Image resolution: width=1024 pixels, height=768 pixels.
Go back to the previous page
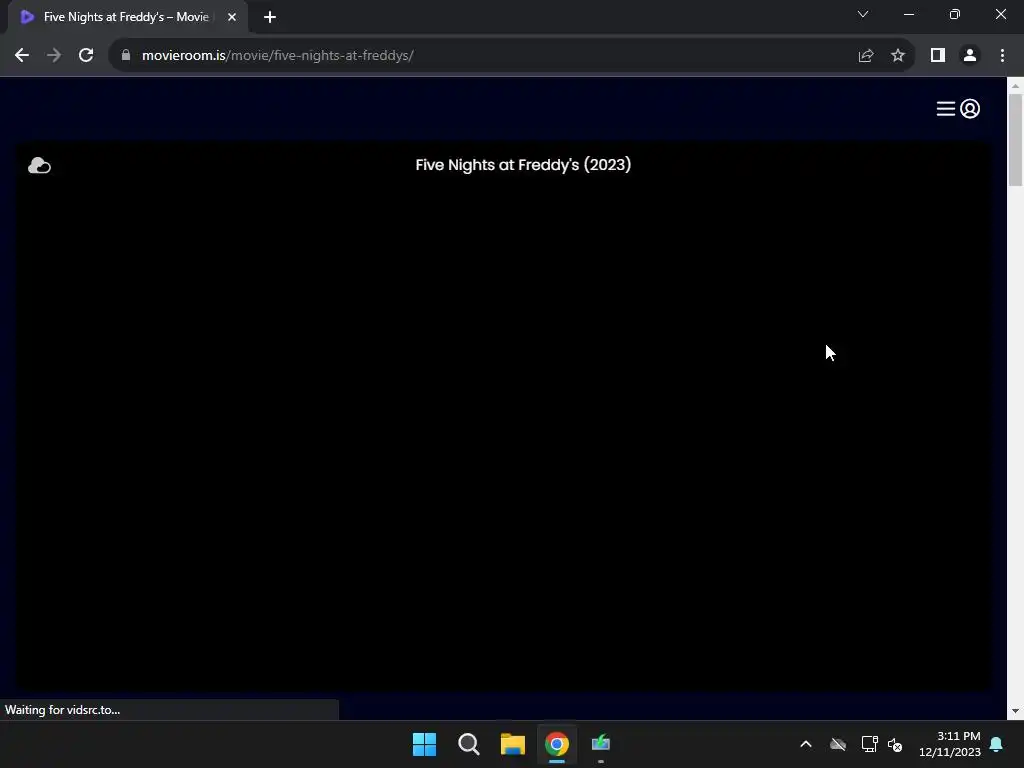[22, 56]
